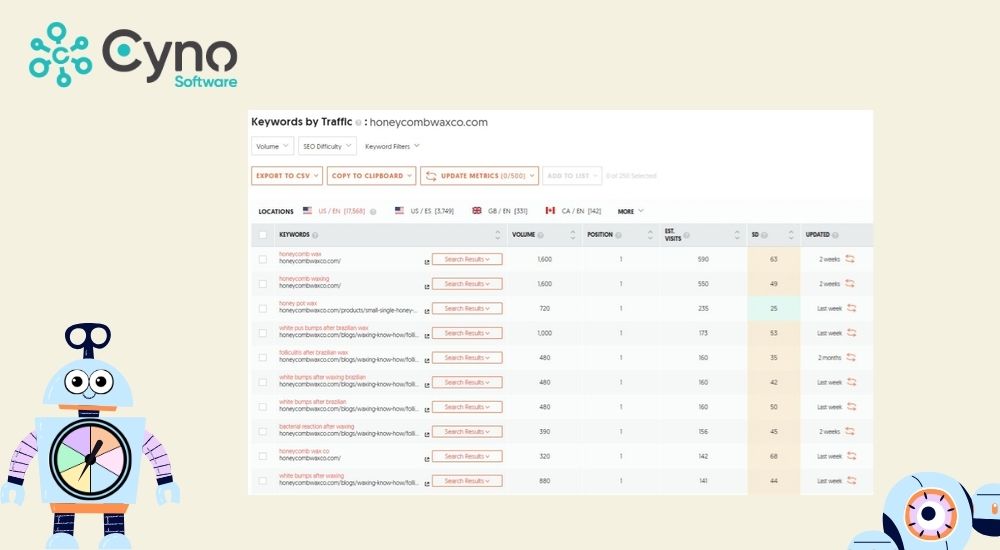Open external link for honeycomb wax co URL
1000x550 pixels.
[427, 459]
